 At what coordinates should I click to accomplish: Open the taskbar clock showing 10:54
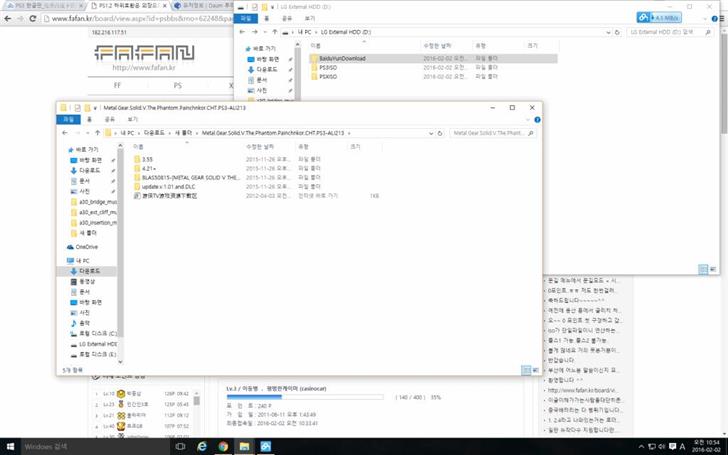[x=706, y=447]
